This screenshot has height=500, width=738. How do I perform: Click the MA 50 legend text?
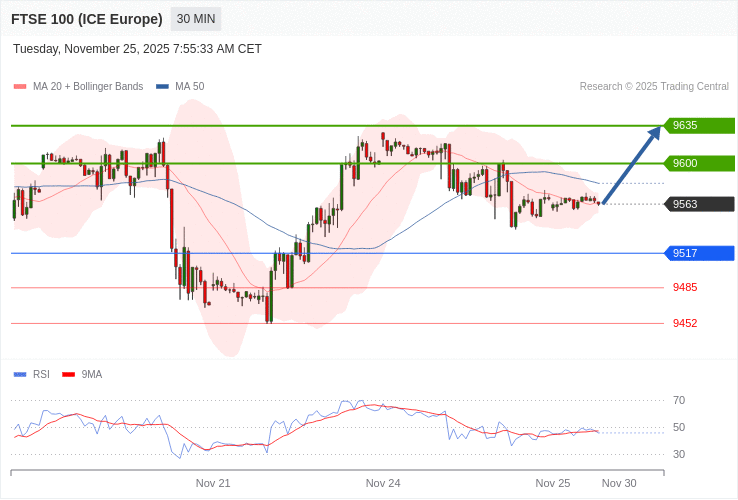pyautogui.click(x=190, y=87)
